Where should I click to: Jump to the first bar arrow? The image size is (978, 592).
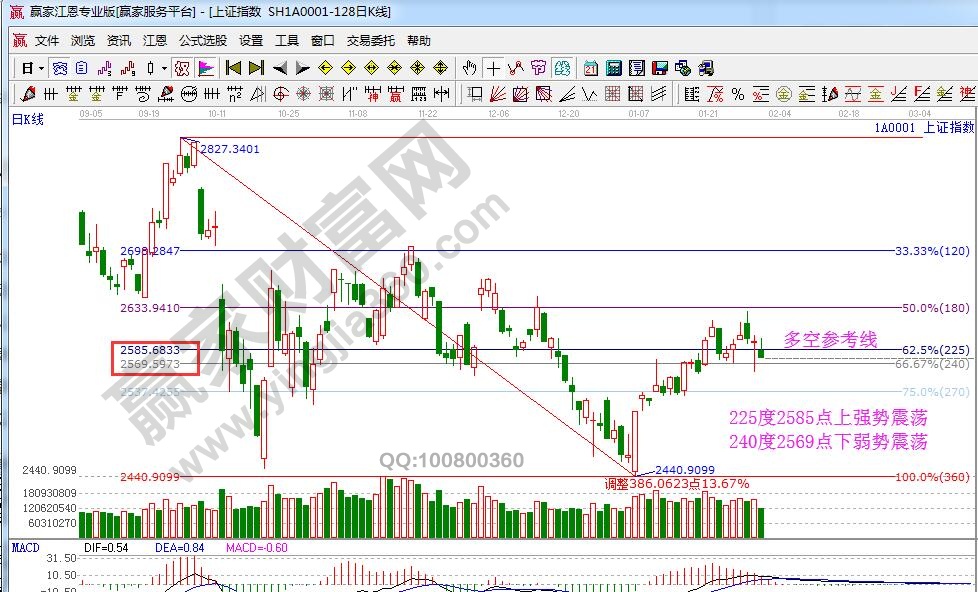tap(233, 68)
